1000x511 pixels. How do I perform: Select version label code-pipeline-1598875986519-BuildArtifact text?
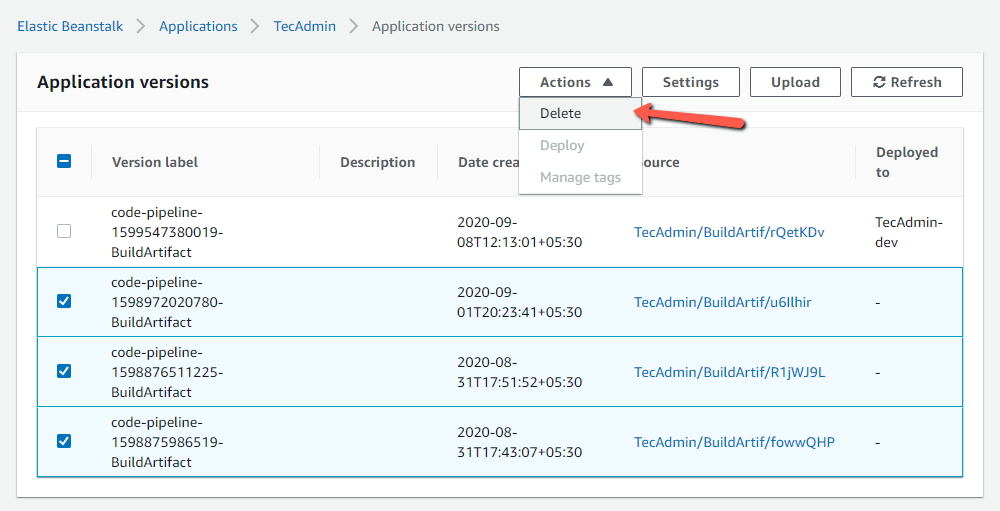point(167,443)
